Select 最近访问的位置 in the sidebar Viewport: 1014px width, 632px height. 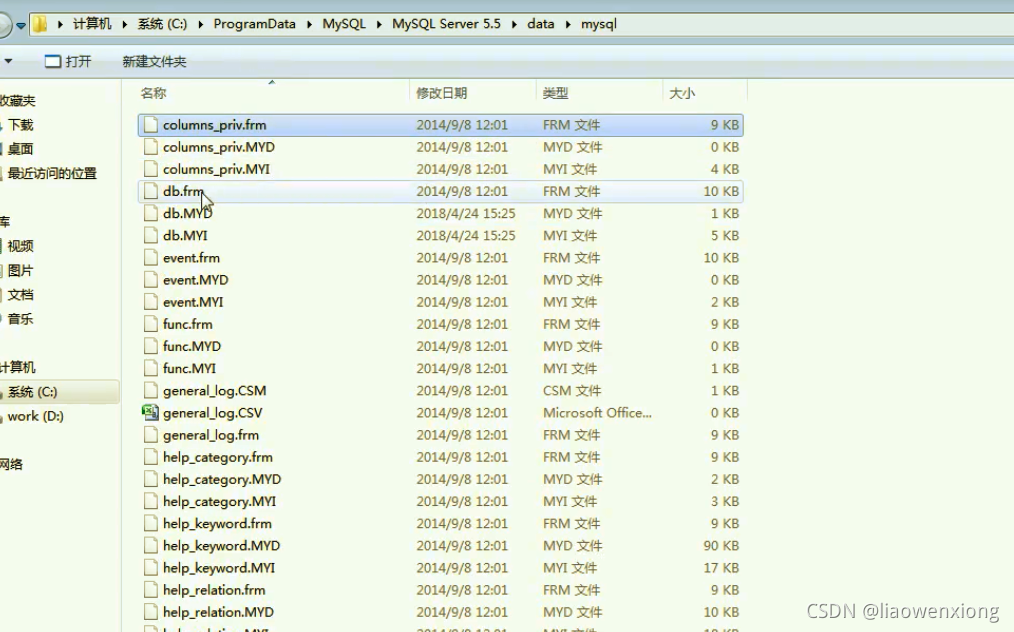52,173
